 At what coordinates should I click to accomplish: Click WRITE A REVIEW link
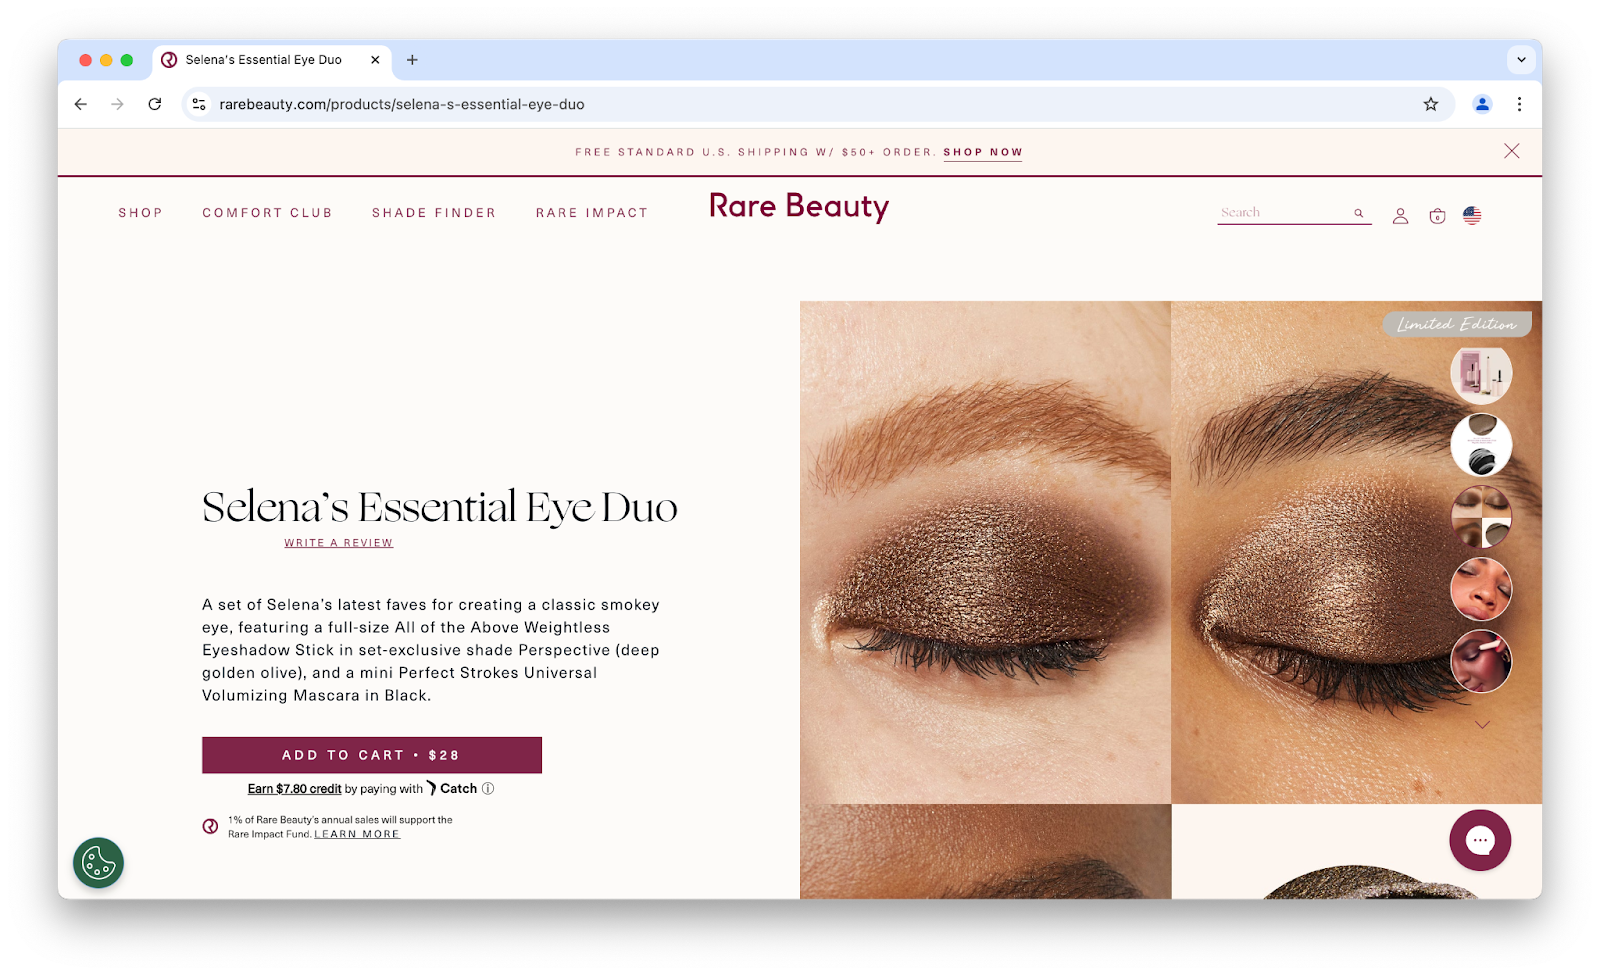[x=338, y=543]
